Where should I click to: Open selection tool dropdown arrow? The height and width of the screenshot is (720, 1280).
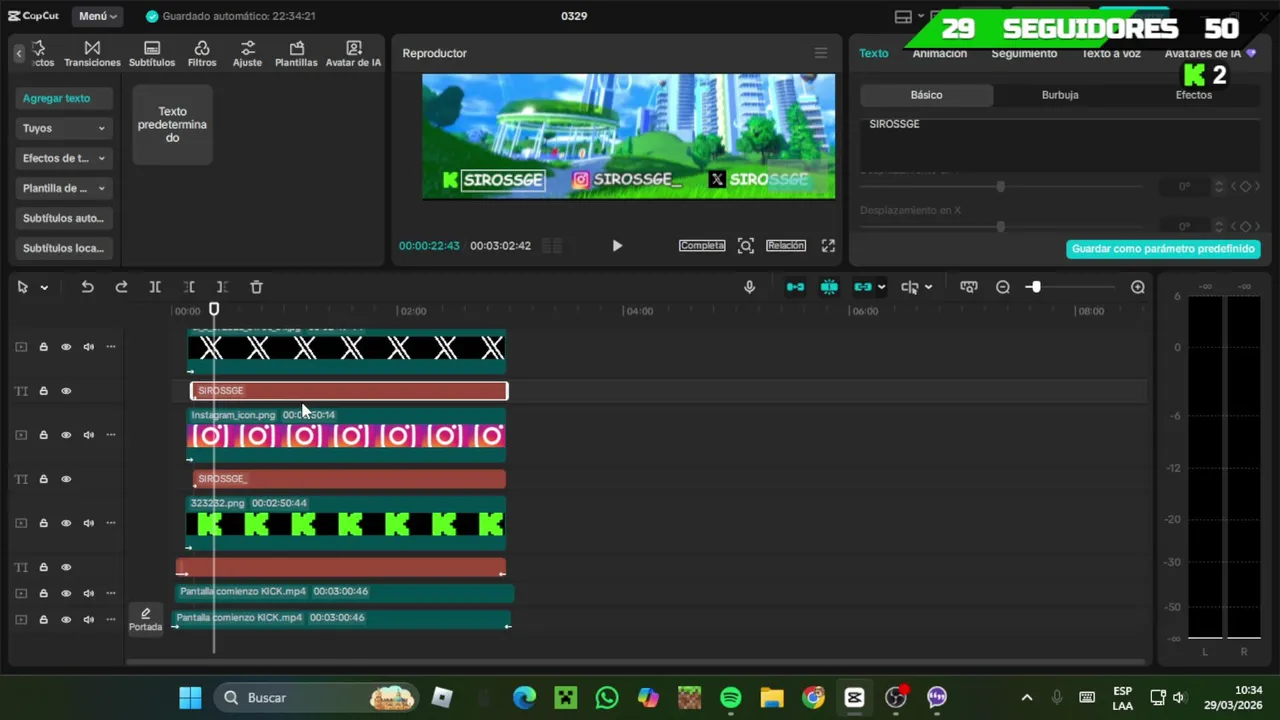coord(44,288)
